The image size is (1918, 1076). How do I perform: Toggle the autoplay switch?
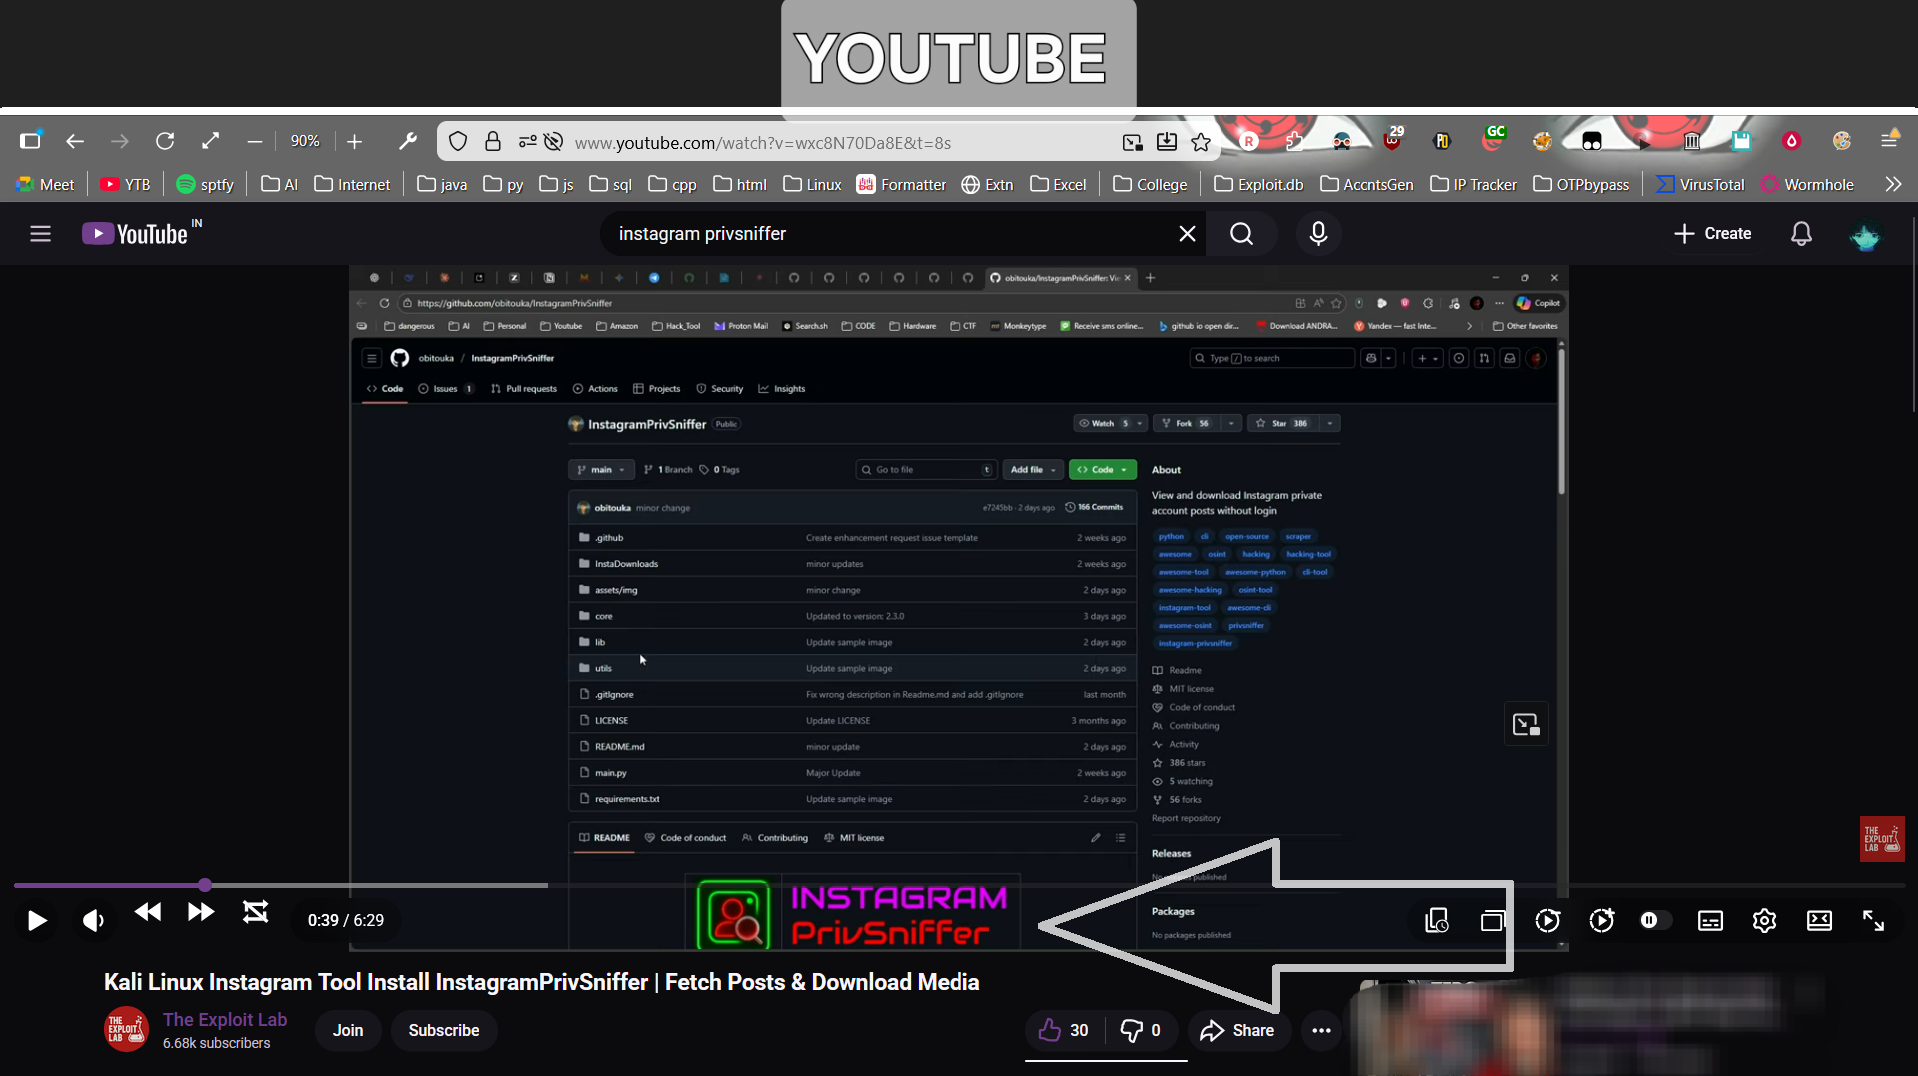[1654, 920]
